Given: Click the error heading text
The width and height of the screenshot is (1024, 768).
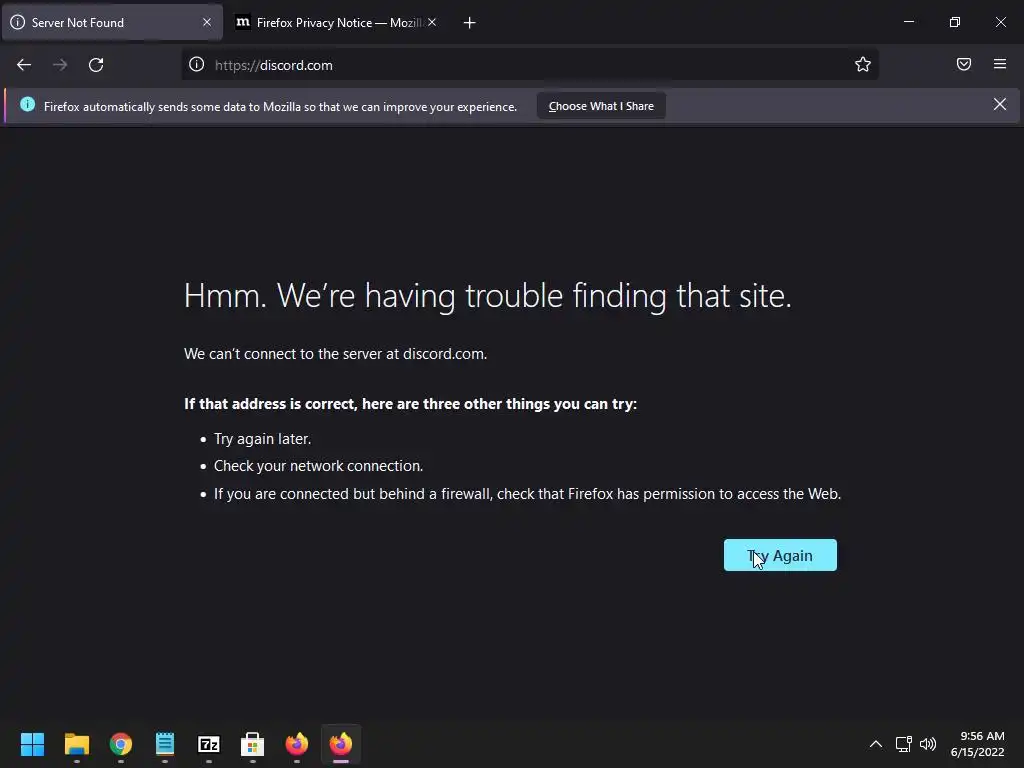Looking at the screenshot, I should point(488,296).
